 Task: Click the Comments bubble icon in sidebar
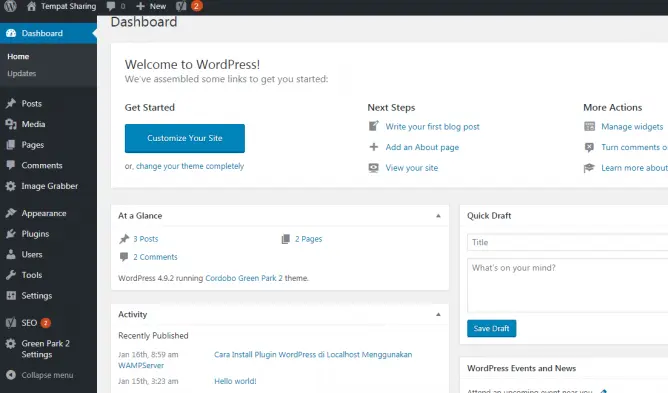(x=11, y=165)
